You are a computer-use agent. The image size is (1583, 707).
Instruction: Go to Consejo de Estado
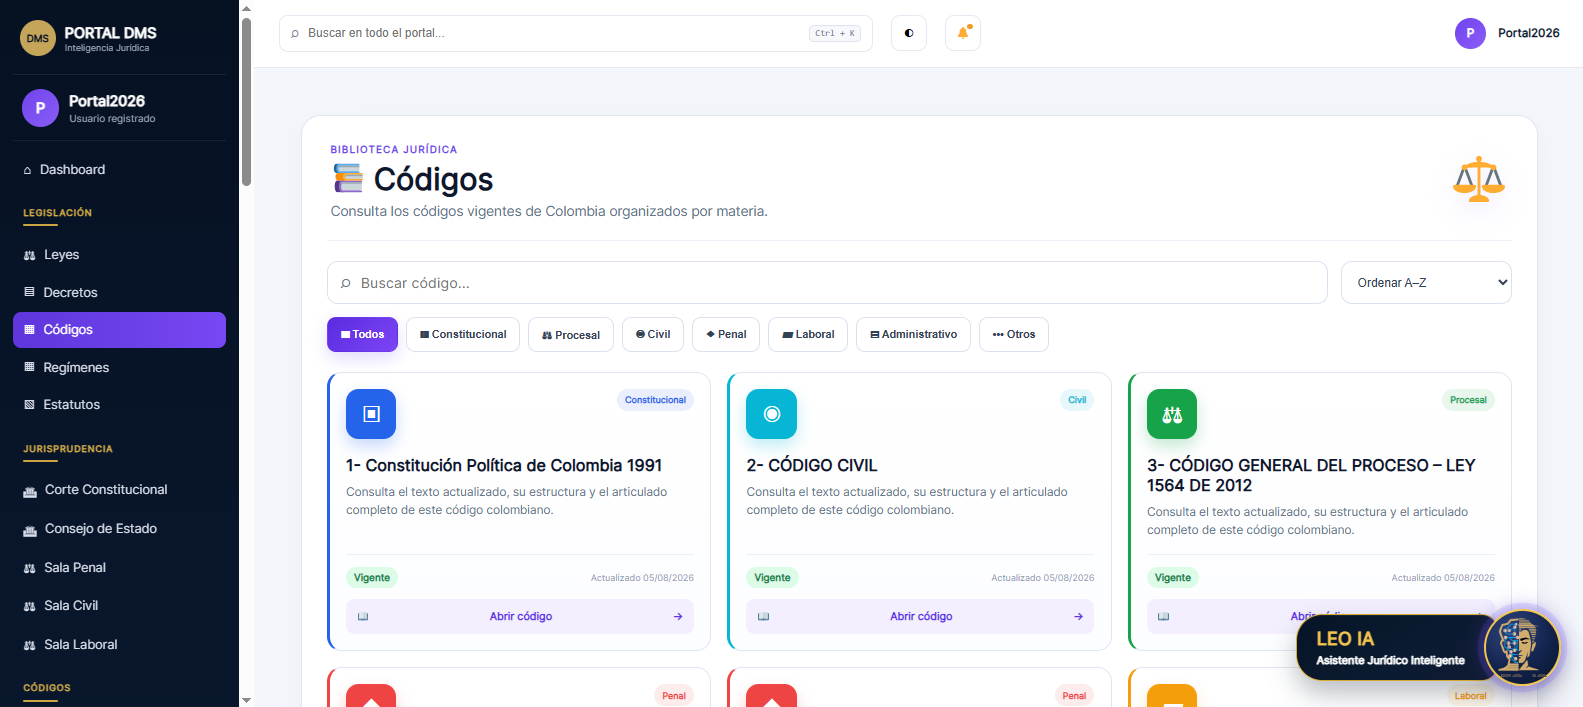click(119, 529)
